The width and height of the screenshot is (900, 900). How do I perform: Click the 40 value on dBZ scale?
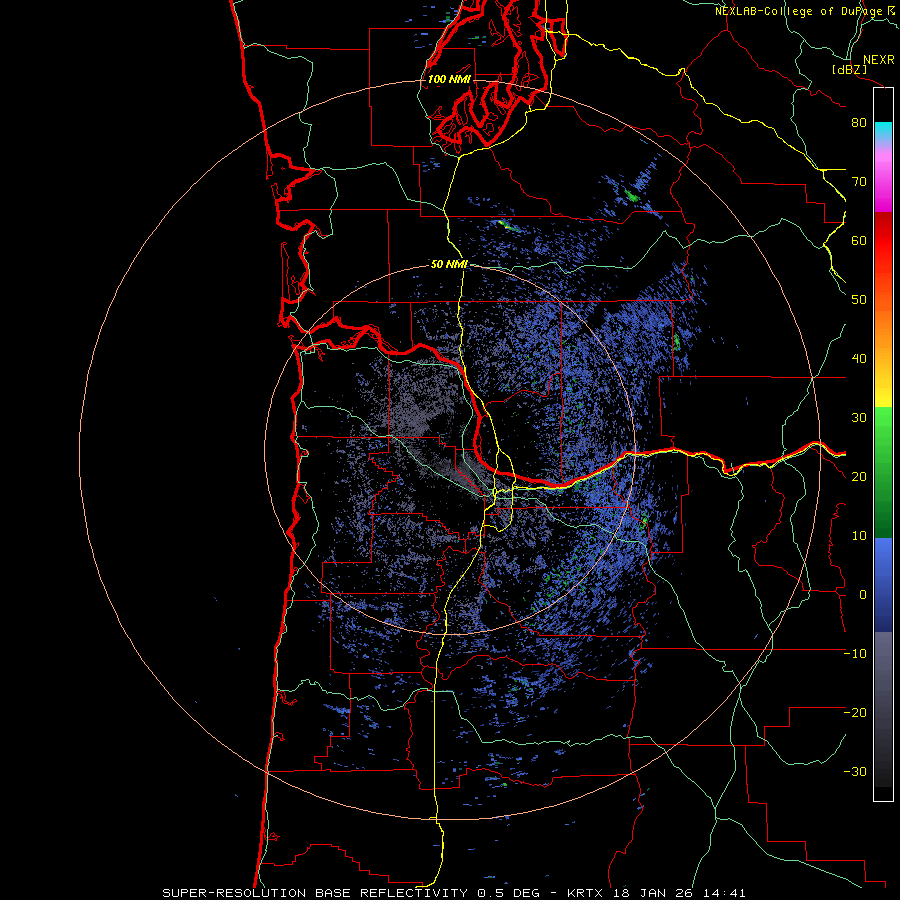tap(859, 359)
